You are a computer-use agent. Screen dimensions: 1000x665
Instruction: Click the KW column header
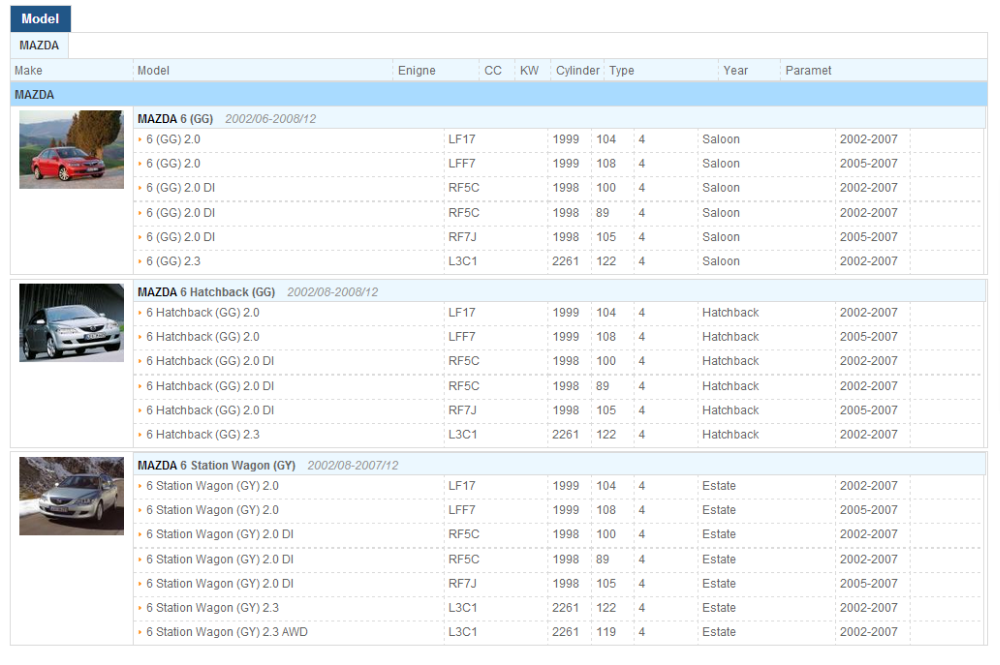[529, 71]
